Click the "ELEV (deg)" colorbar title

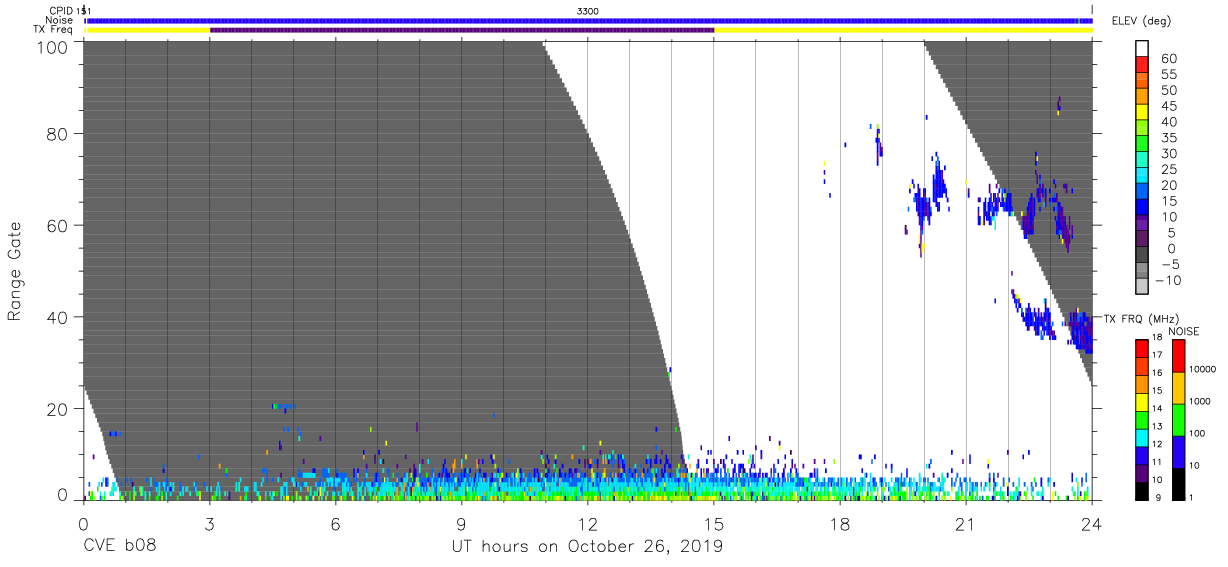pos(1142,22)
